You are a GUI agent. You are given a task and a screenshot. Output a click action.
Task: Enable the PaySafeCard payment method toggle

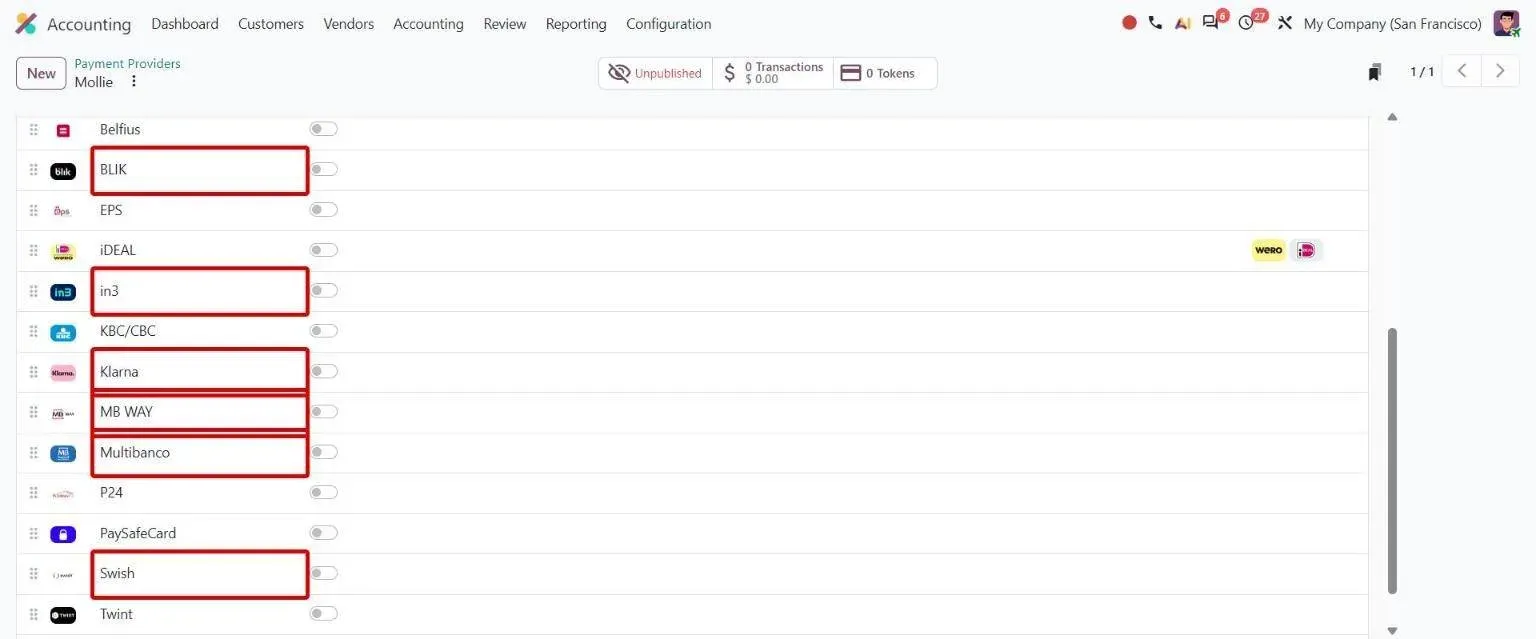[323, 533]
